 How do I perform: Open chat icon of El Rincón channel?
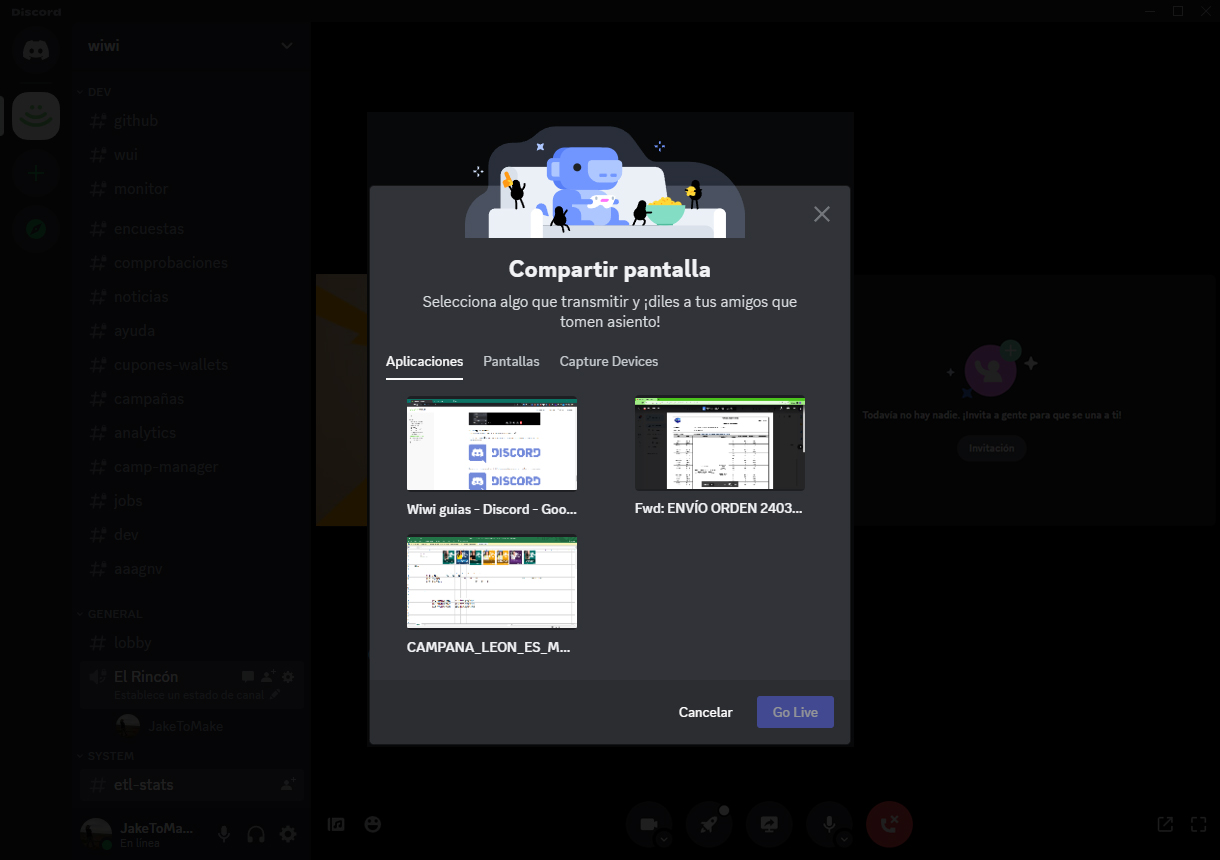coord(248,677)
